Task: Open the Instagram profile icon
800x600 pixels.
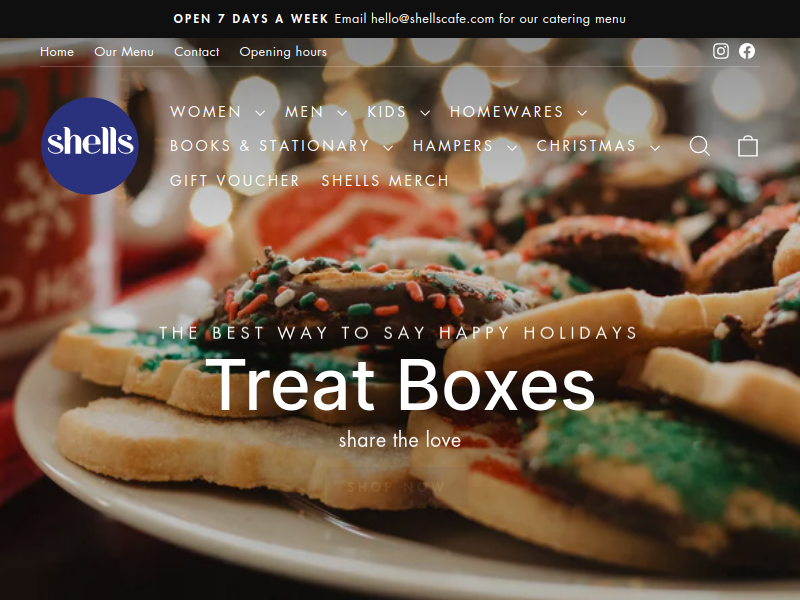Action: click(x=720, y=51)
